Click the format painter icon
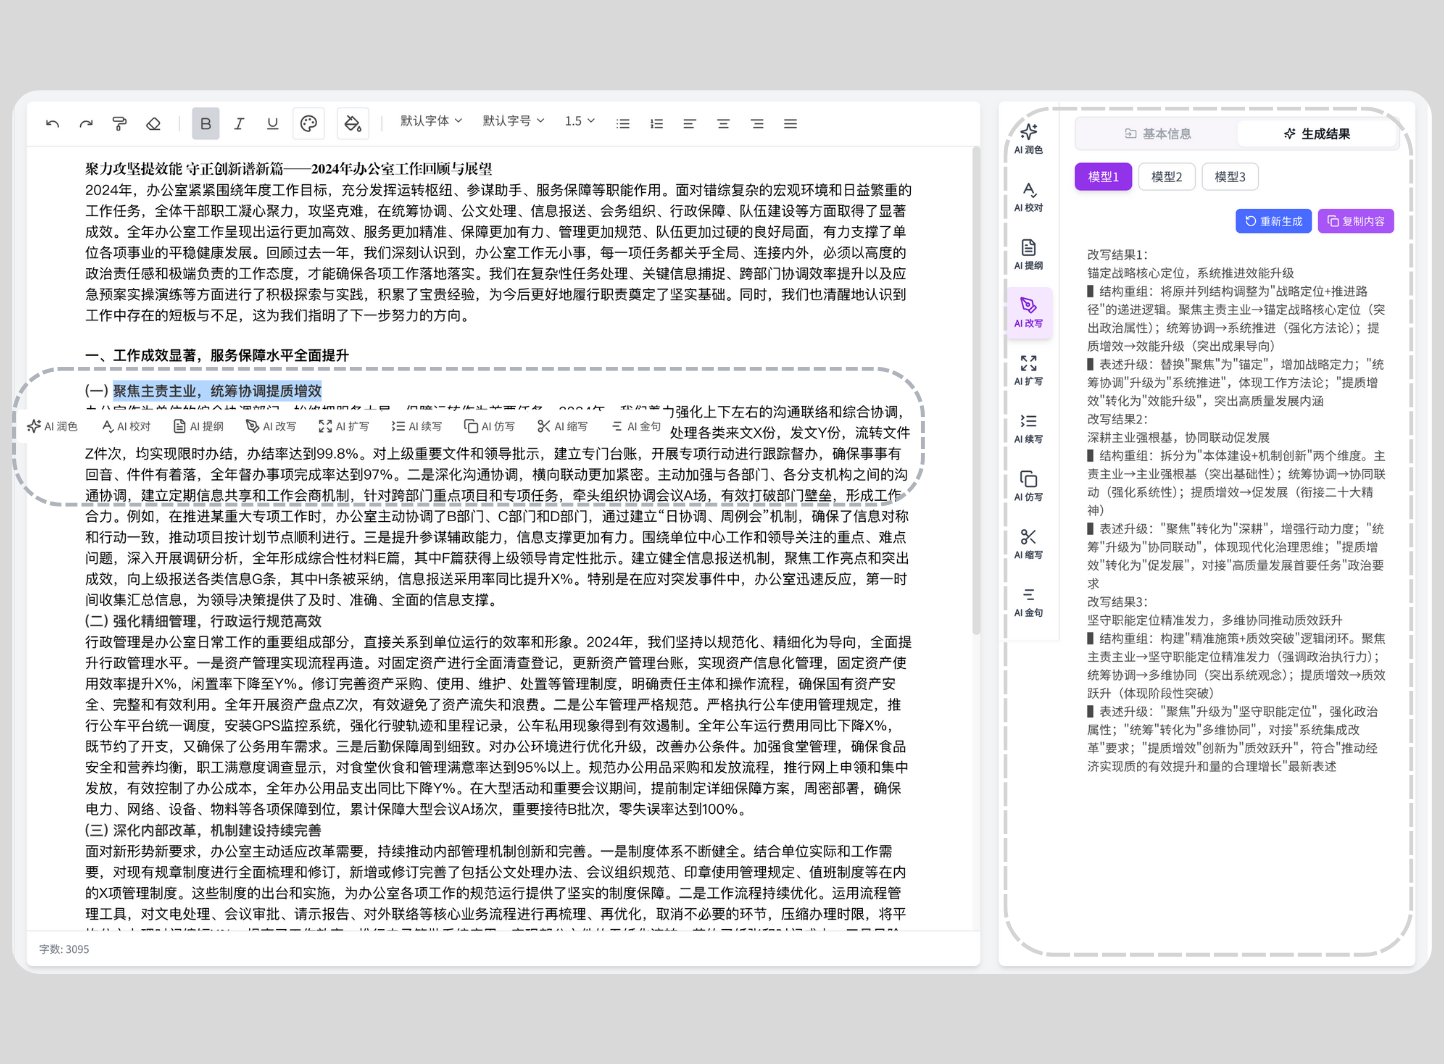 point(119,124)
